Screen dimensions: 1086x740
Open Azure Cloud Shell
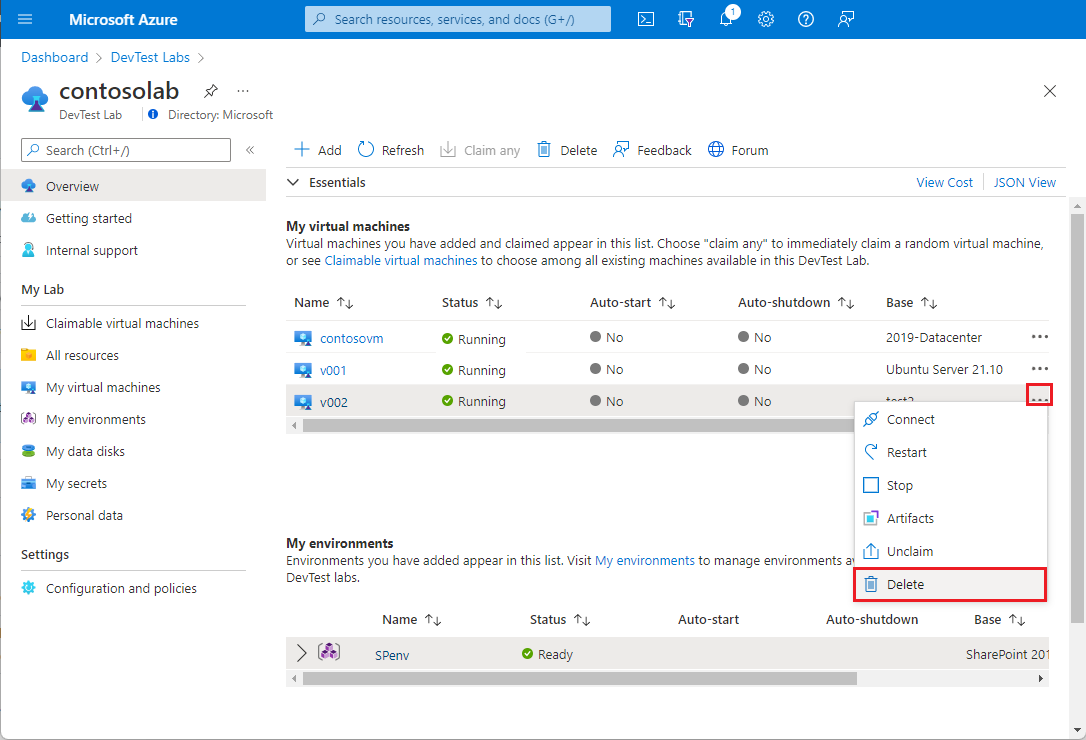pyautogui.click(x=646, y=18)
